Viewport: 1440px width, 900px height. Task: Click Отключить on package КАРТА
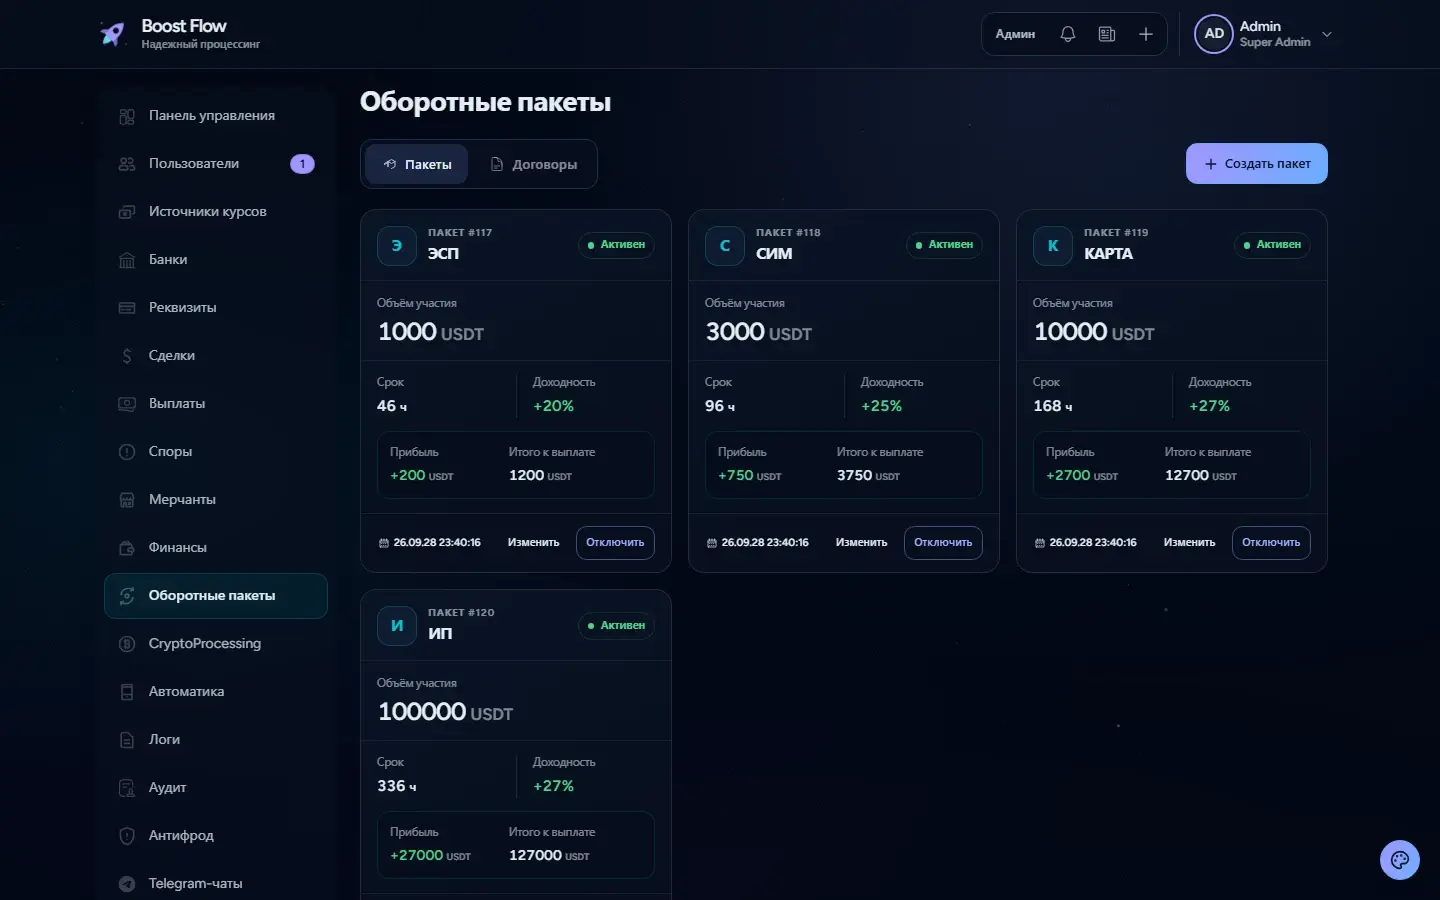coord(1271,543)
